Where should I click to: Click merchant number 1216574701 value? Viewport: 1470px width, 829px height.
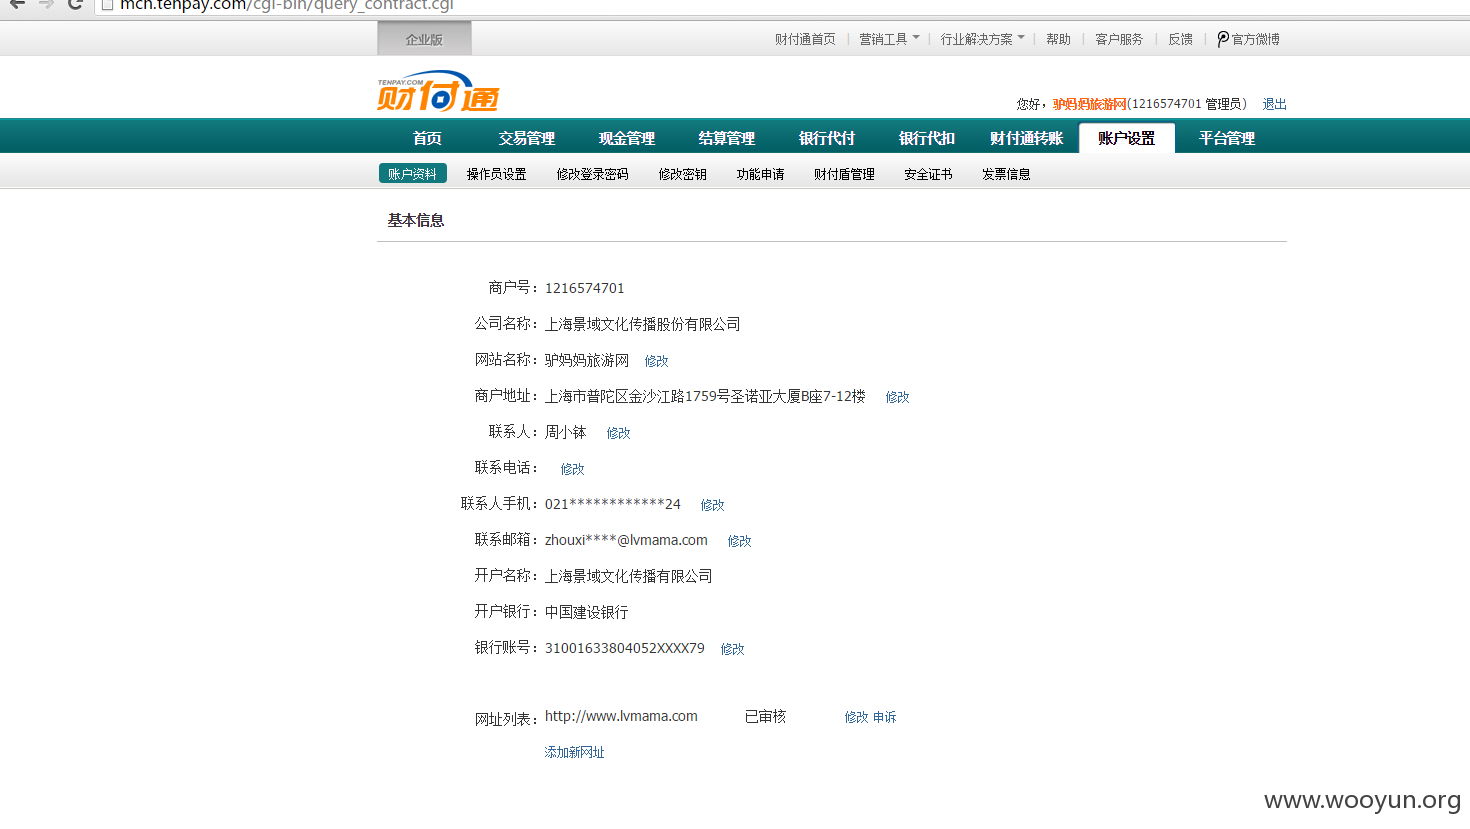(584, 288)
